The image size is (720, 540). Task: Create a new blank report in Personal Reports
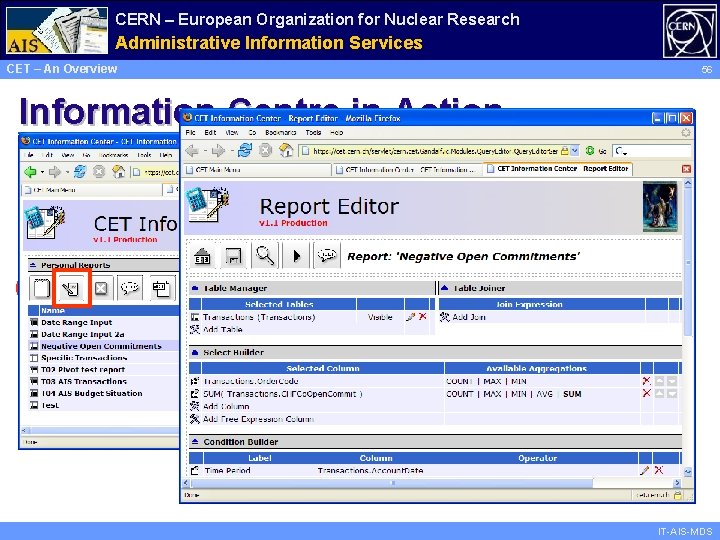tap(41, 288)
